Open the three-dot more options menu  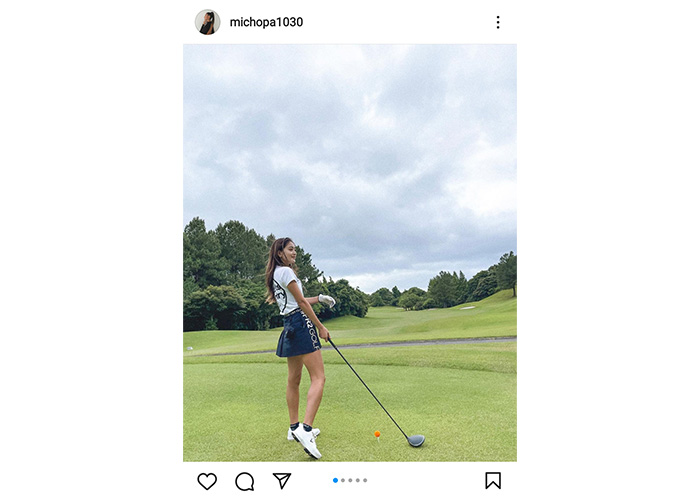coord(498,22)
